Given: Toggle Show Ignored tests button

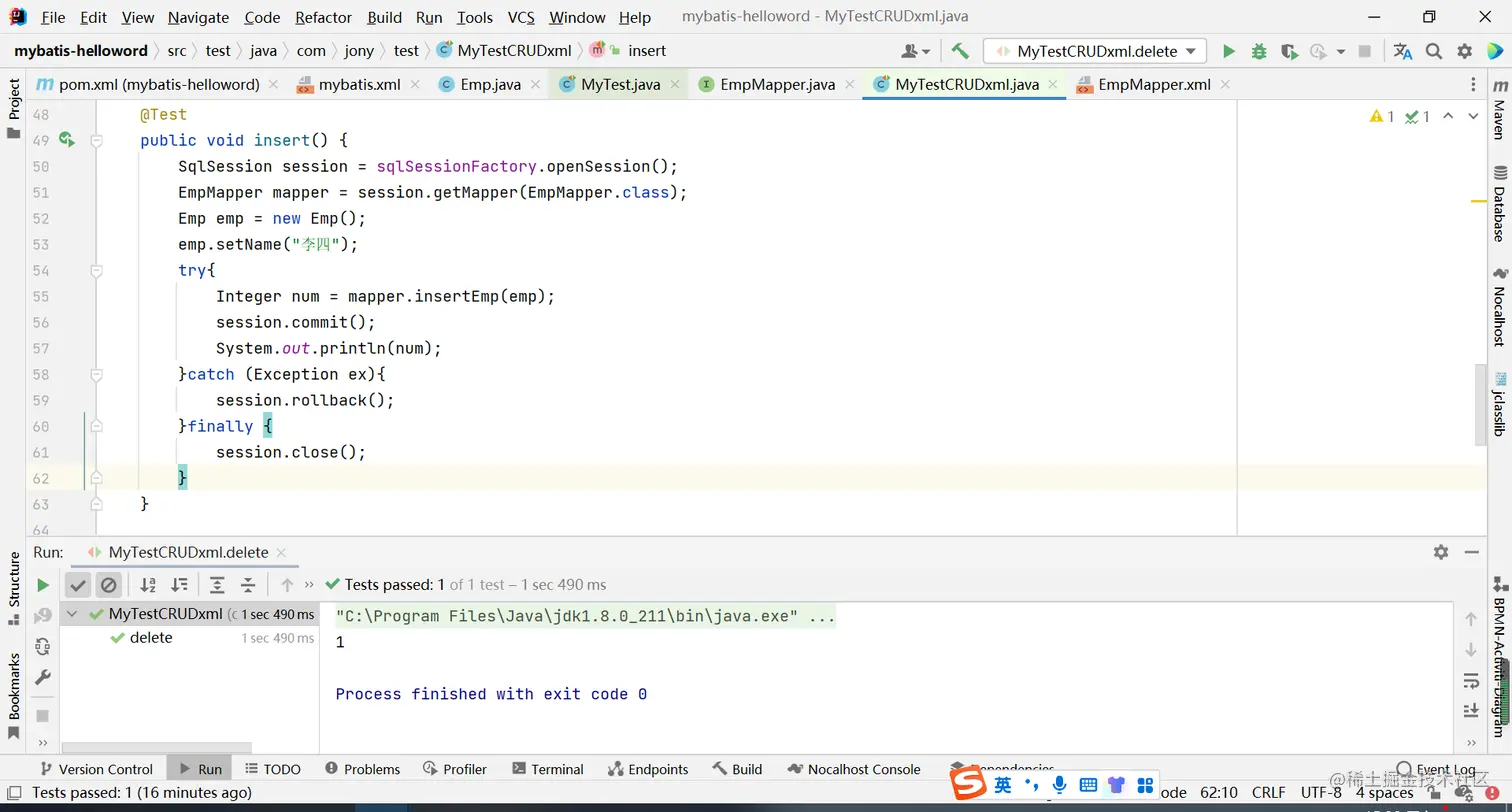Looking at the screenshot, I should point(109,585).
